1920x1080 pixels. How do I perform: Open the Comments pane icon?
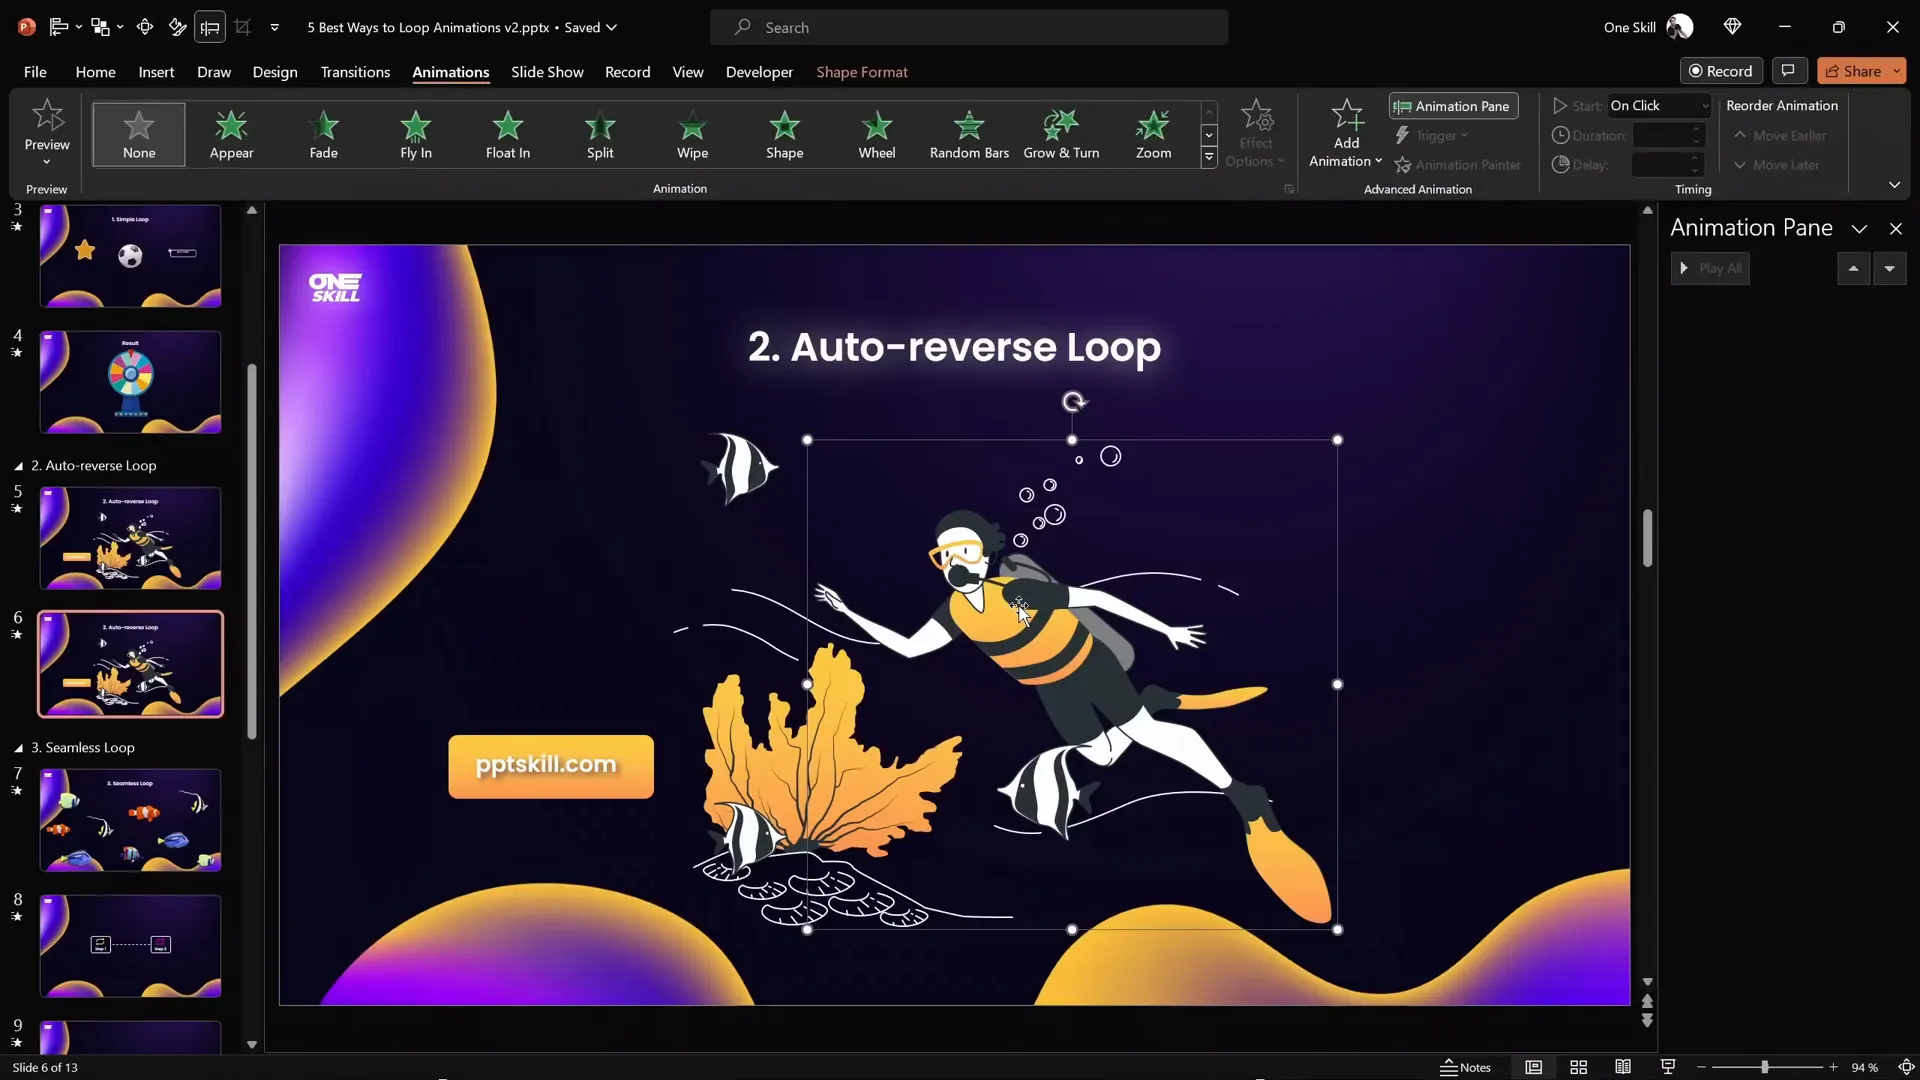[x=1788, y=71]
